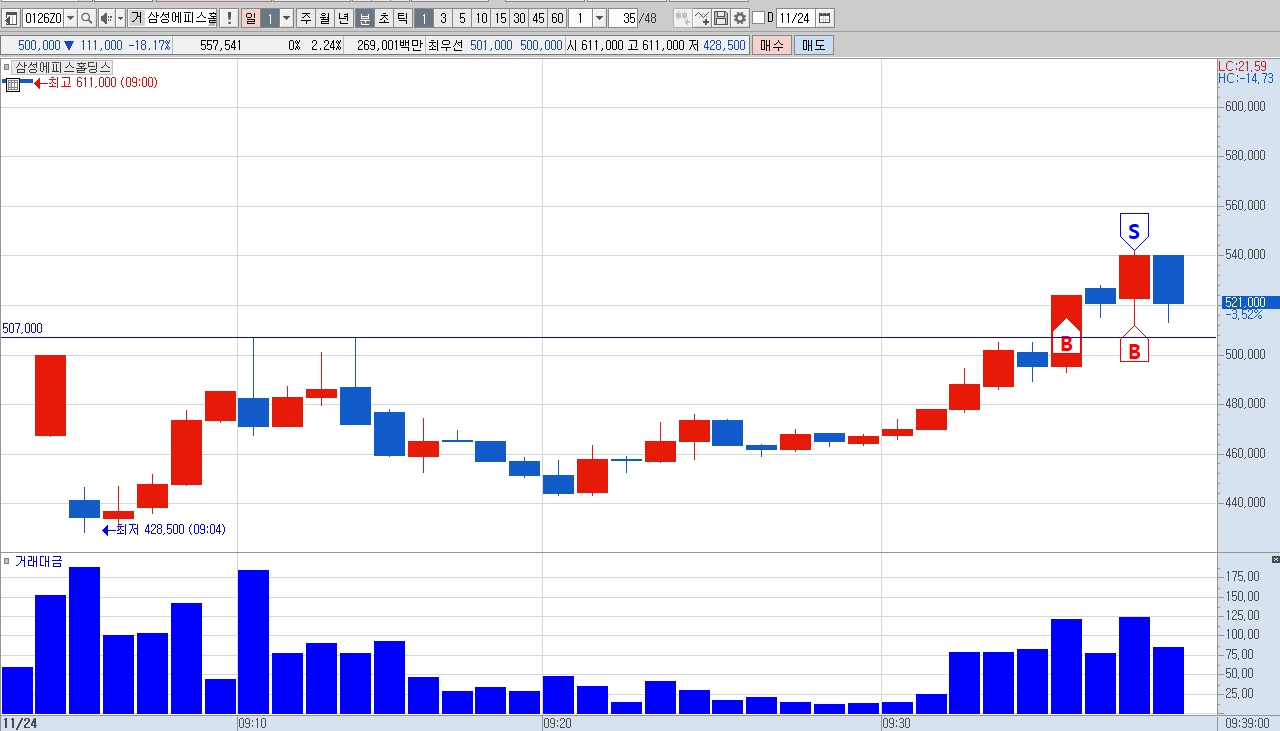Click the stock code input 0126Z0

click(x=43, y=18)
